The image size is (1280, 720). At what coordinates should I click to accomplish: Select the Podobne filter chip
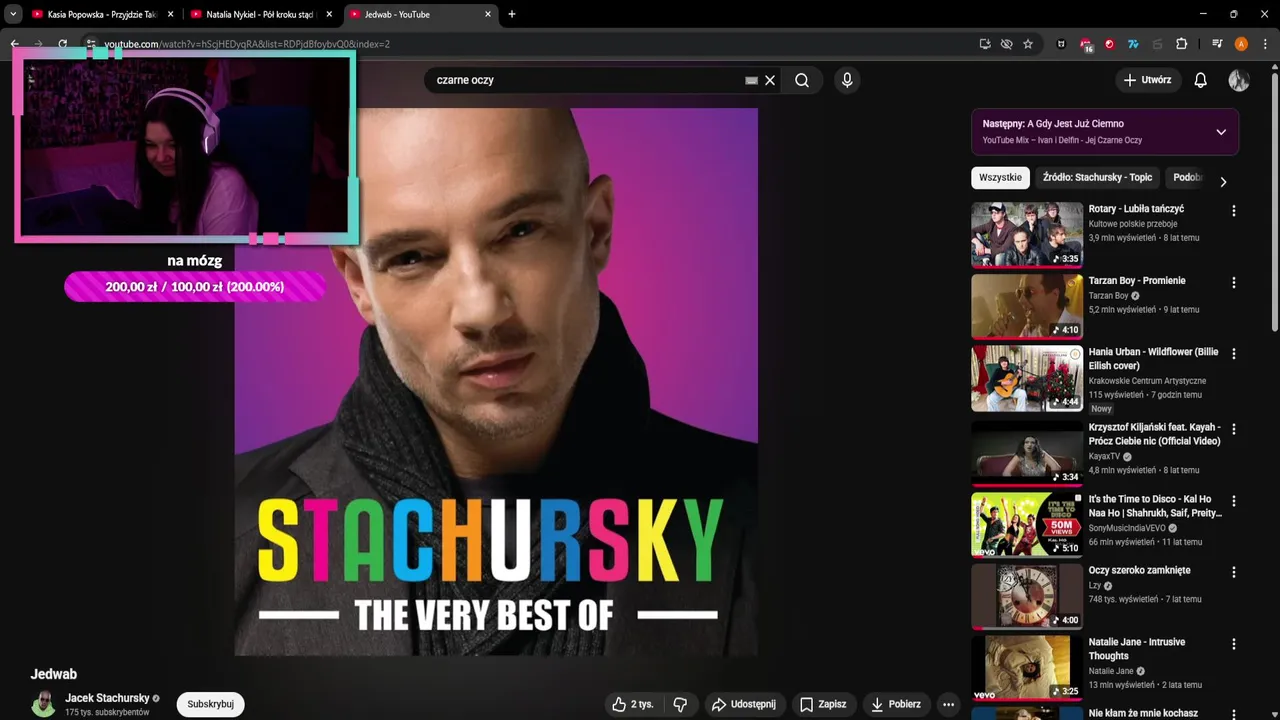[x=1188, y=177]
